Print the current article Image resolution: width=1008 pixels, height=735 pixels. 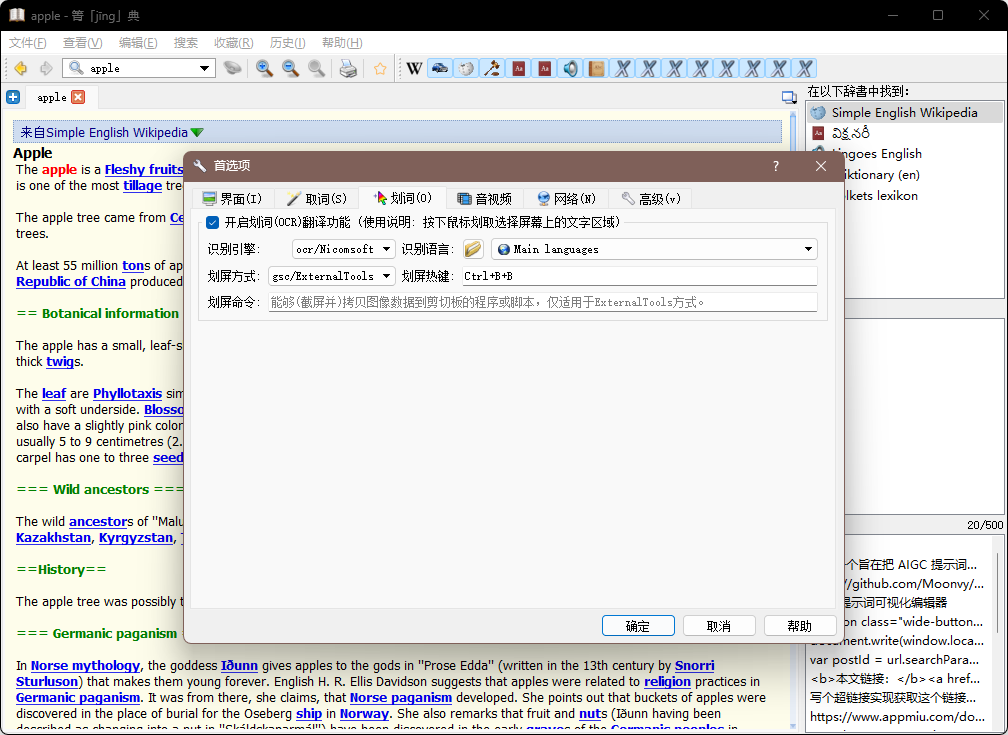pyautogui.click(x=348, y=68)
